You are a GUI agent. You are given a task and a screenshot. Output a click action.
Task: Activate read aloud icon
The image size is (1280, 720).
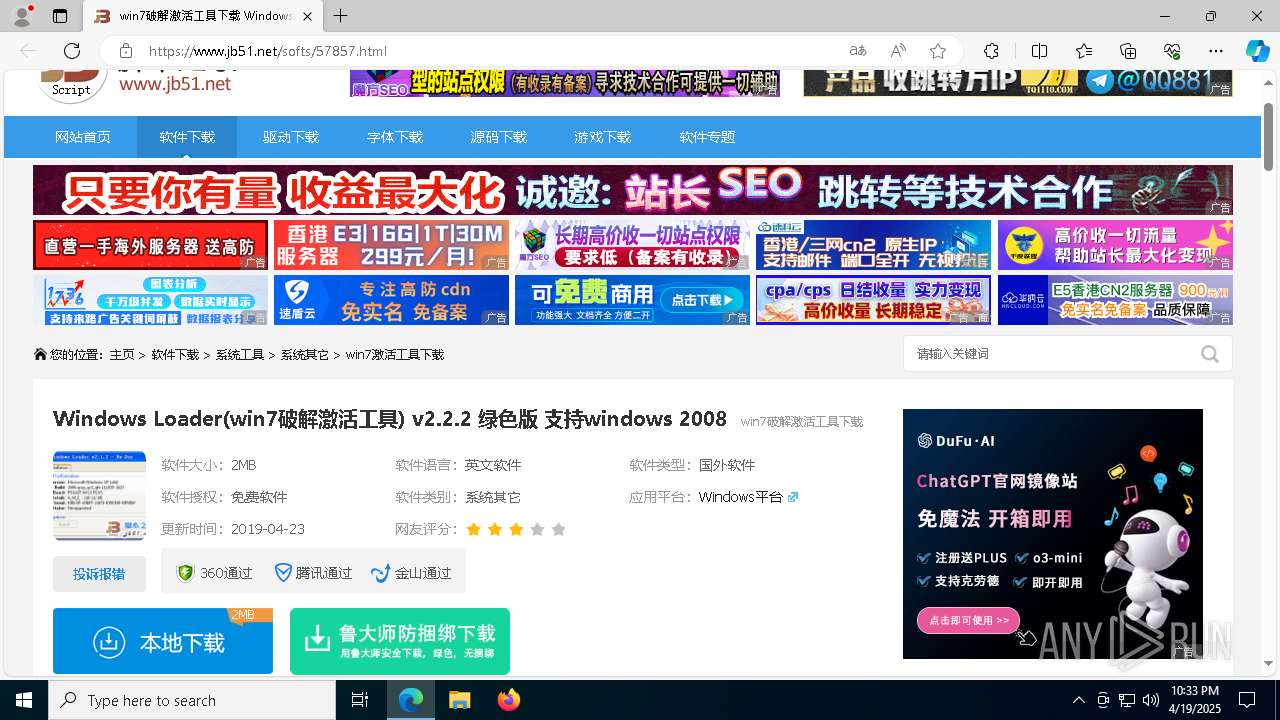[x=898, y=51]
